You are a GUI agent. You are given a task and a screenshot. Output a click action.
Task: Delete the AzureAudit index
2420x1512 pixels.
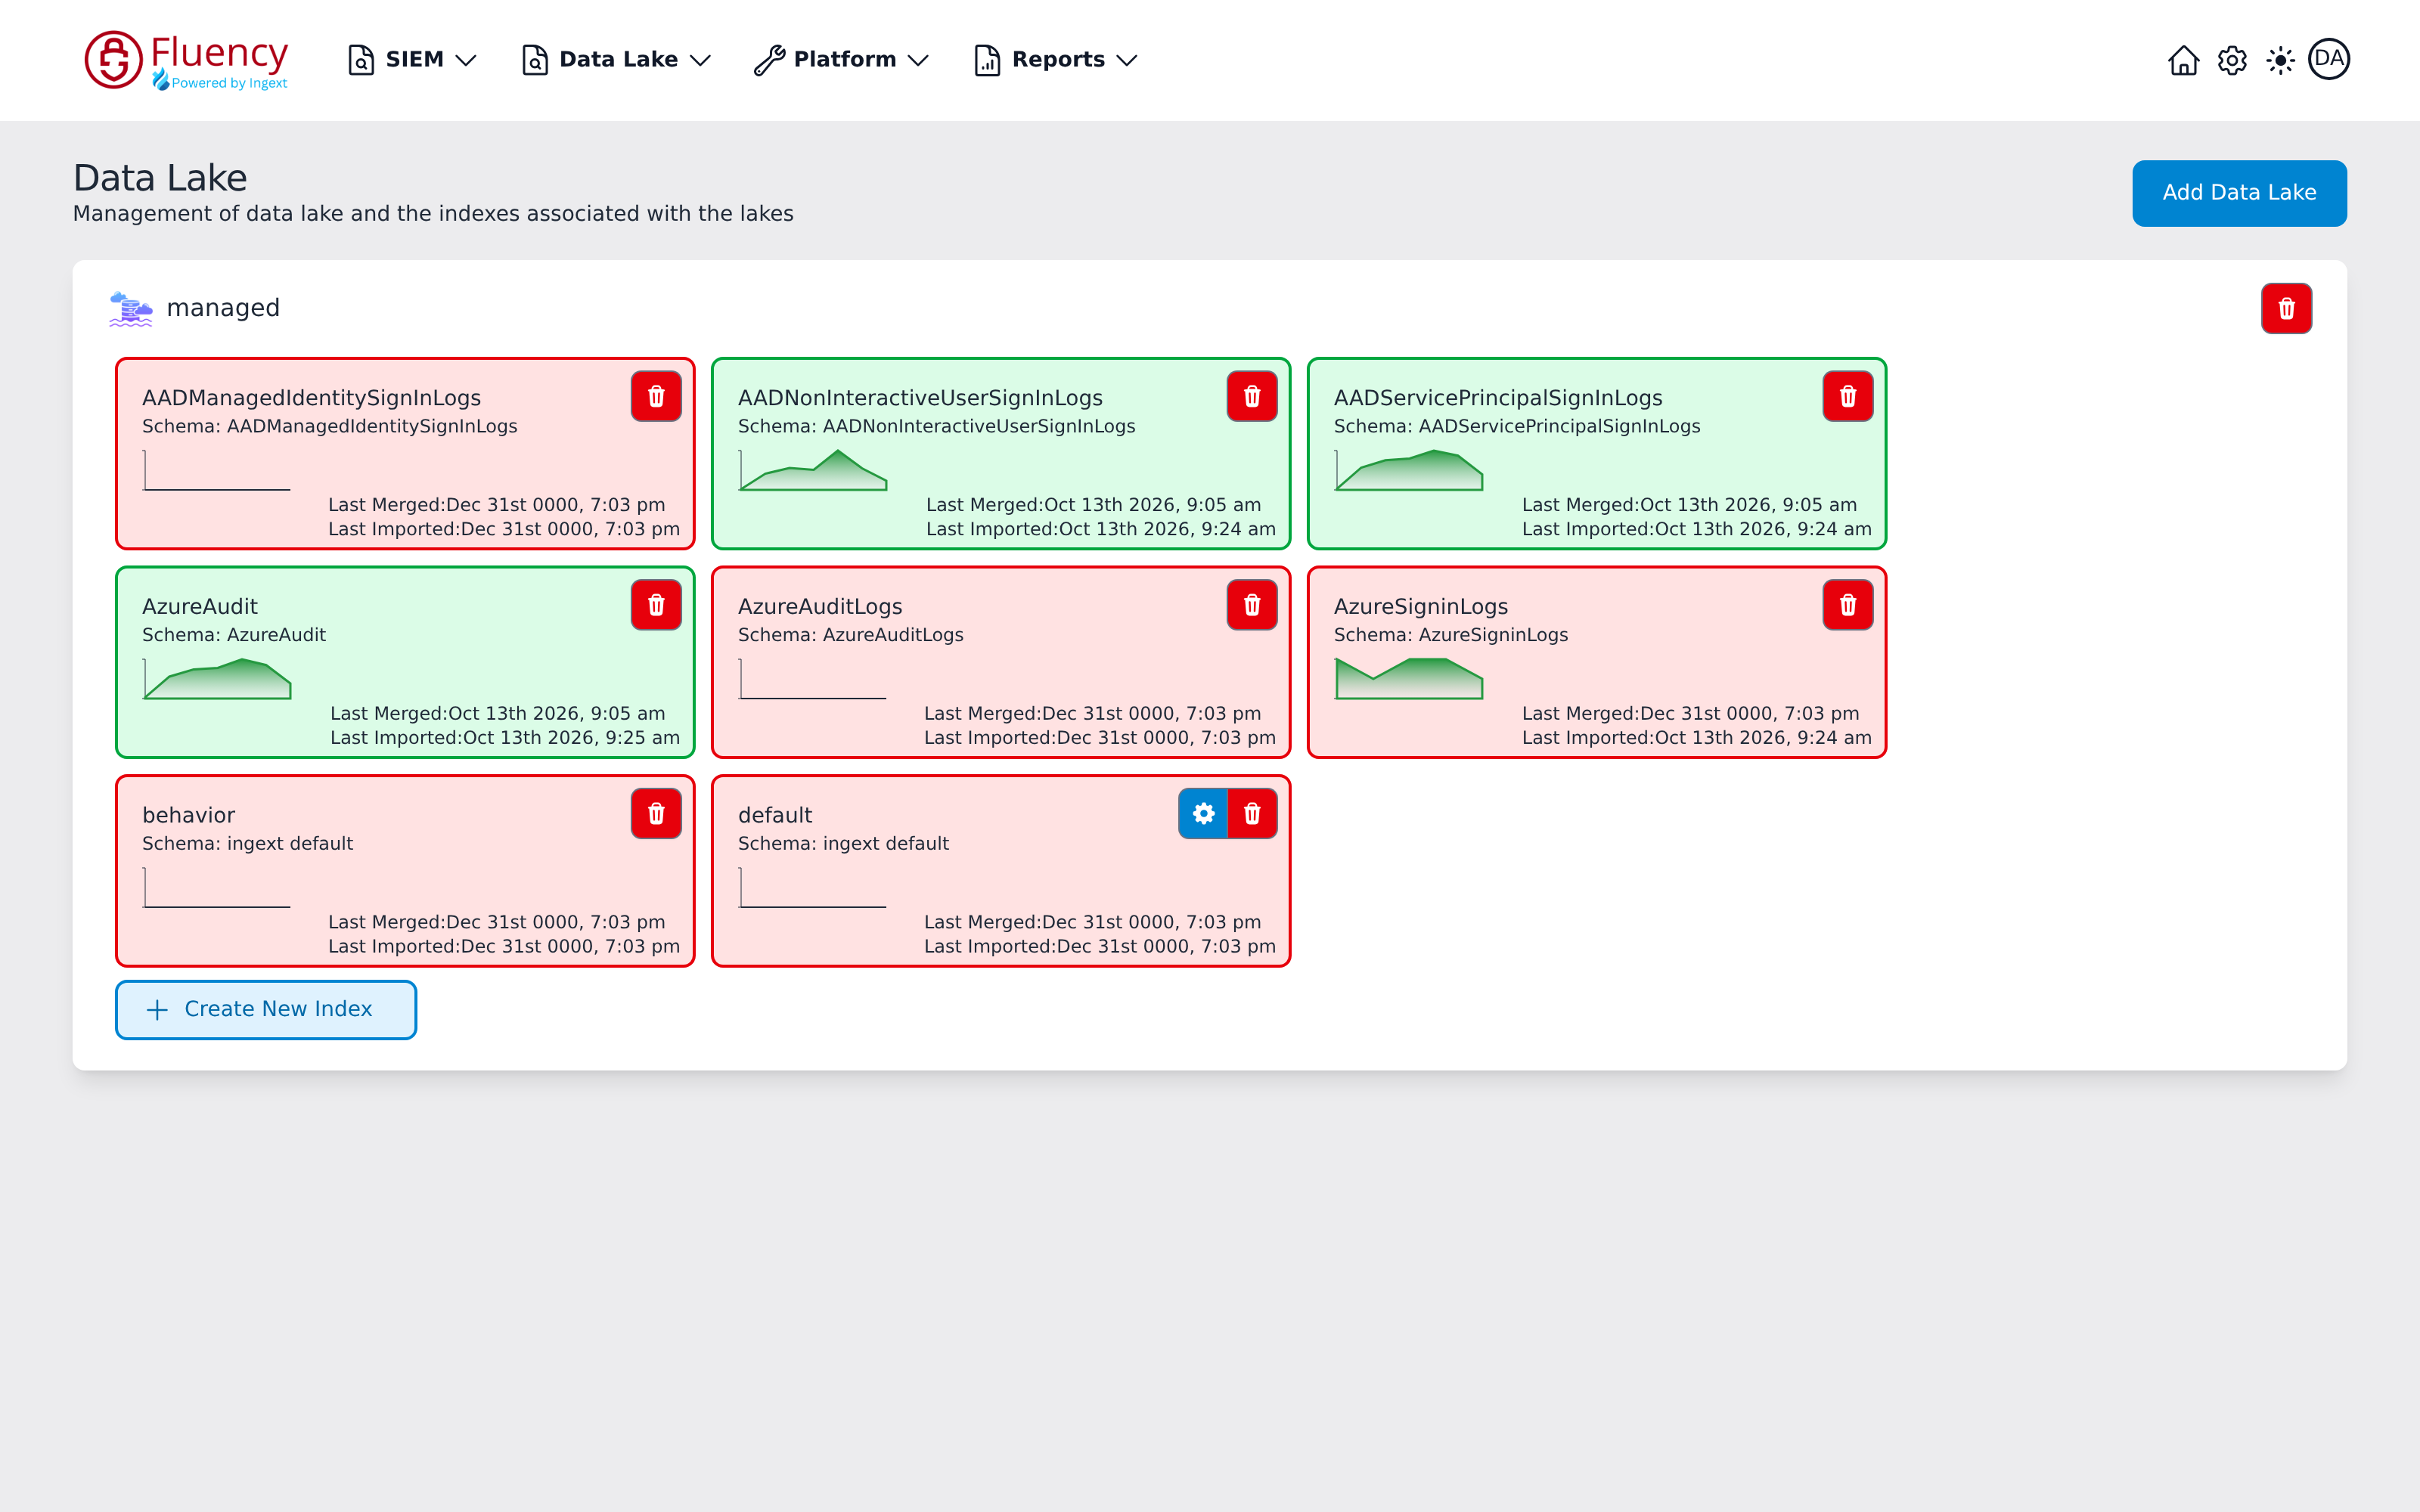click(656, 605)
